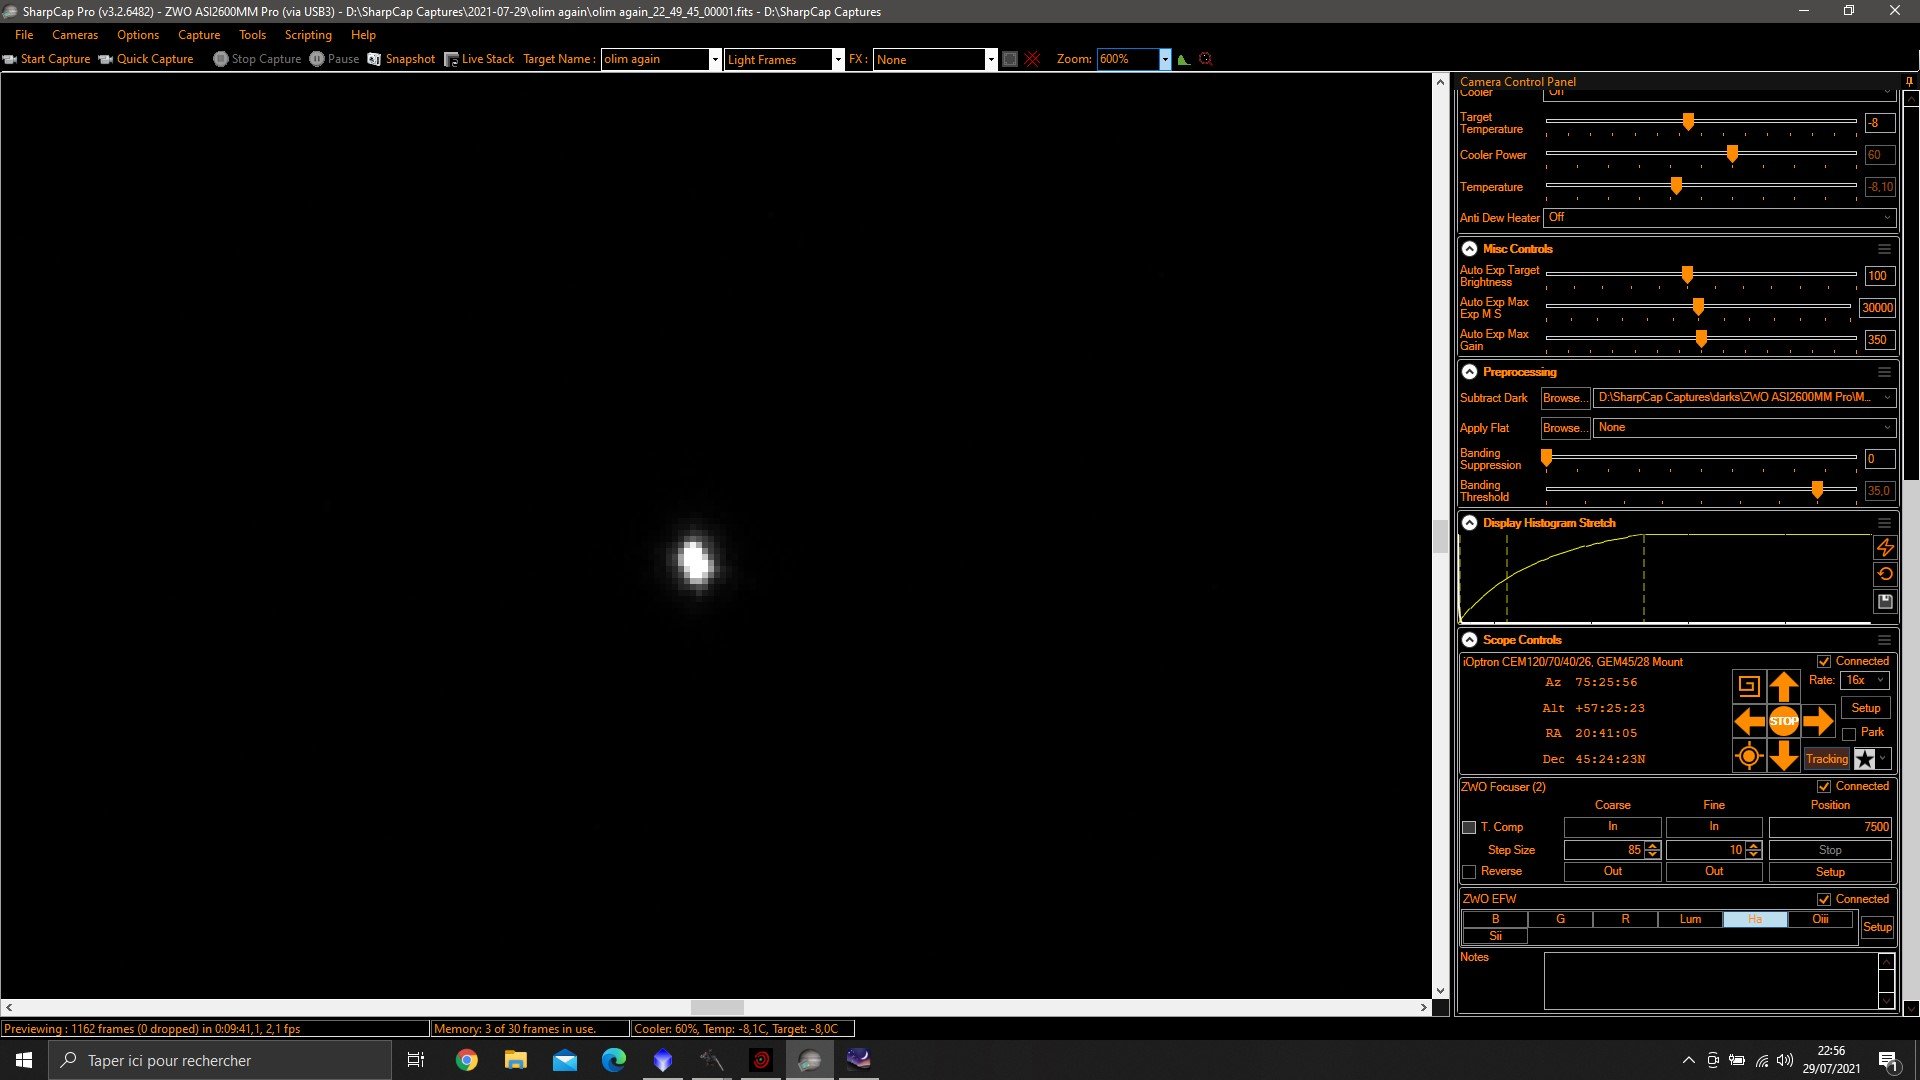Adjust the Target Temperature slider
This screenshot has height=1080, width=1920.
coord(1688,122)
